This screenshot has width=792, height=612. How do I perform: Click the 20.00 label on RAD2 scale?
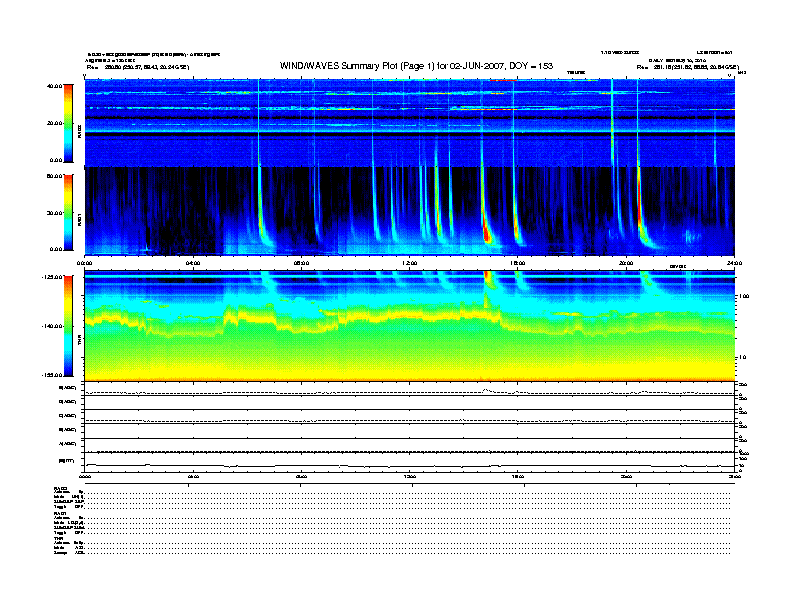click(54, 123)
